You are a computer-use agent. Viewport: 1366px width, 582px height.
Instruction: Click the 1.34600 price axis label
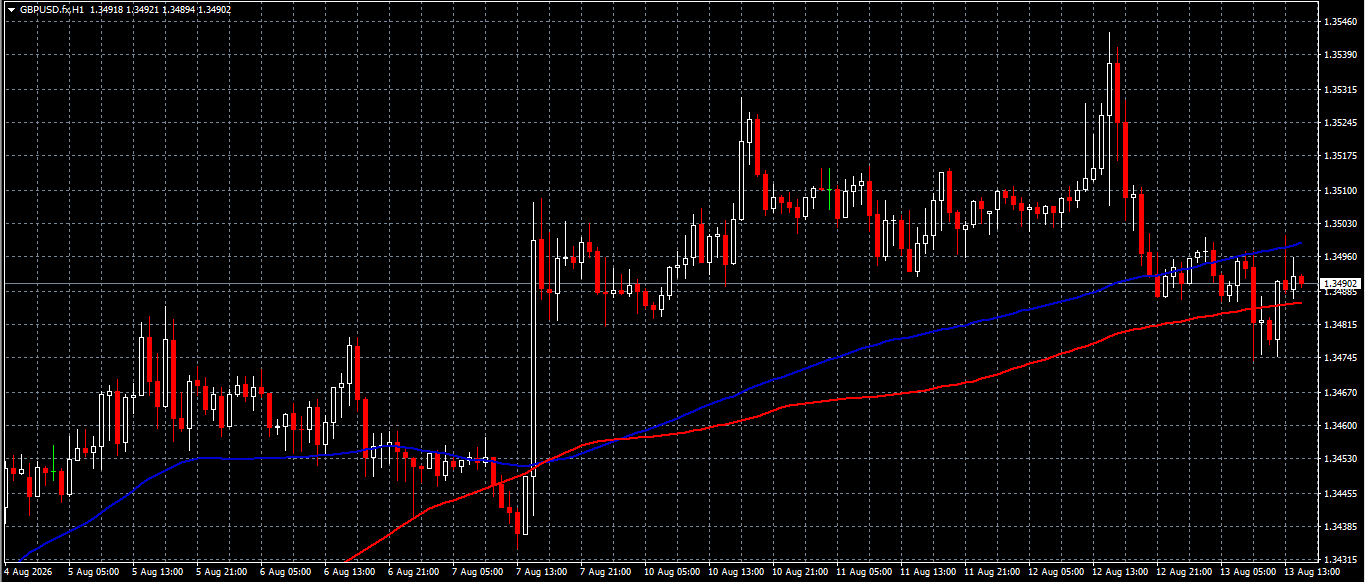[1340, 426]
